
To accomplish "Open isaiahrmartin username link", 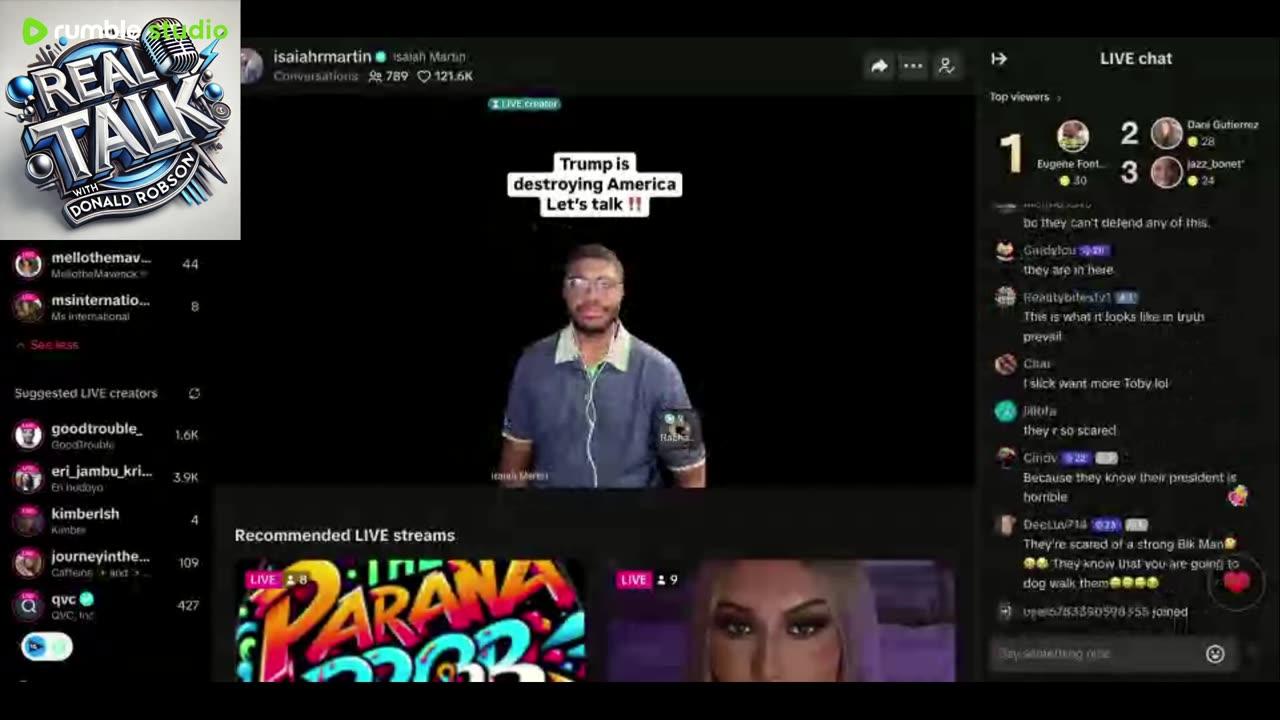I will point(322,57).
